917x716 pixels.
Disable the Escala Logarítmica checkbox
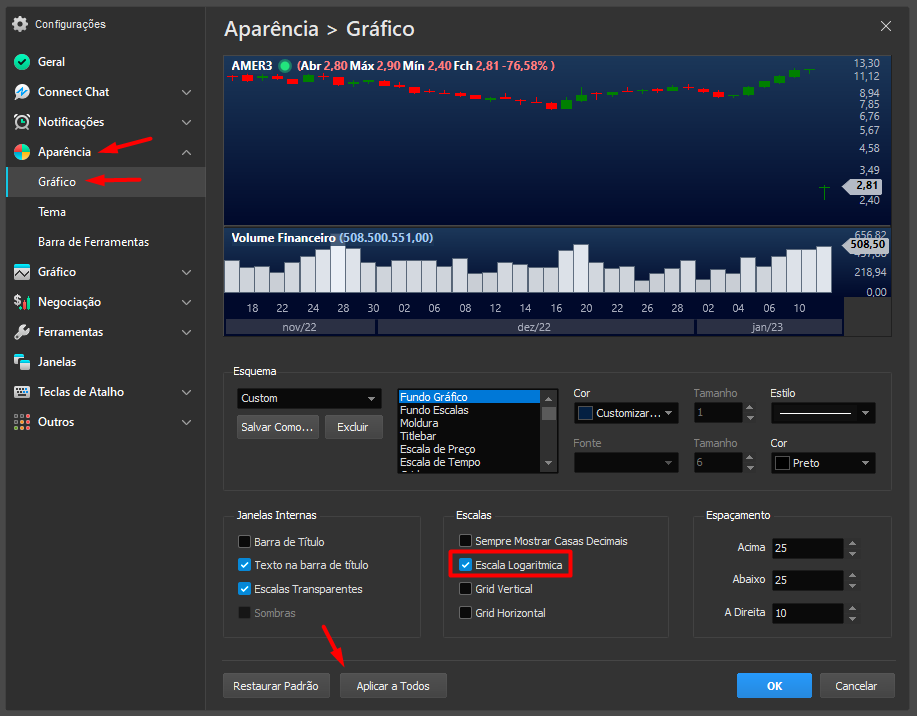click(465, 565)
